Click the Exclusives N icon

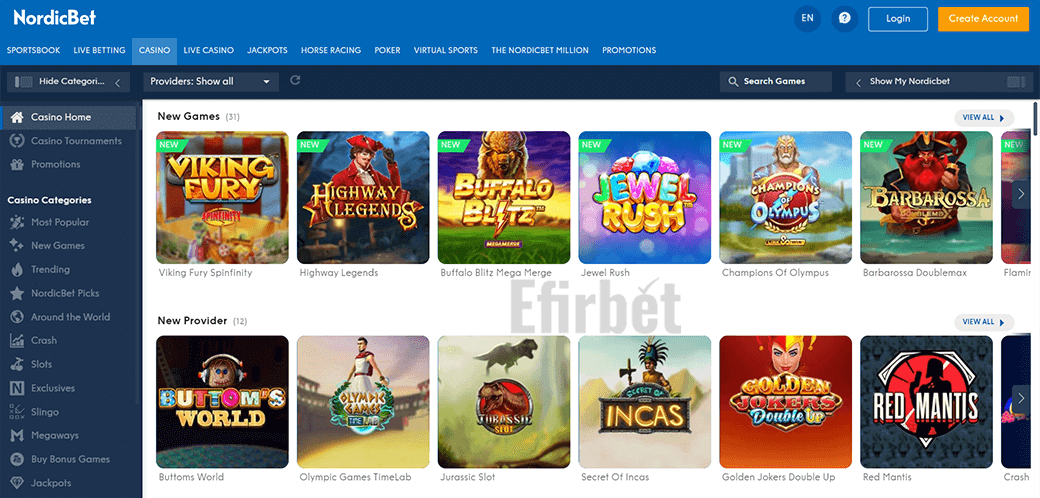point(17,388)
